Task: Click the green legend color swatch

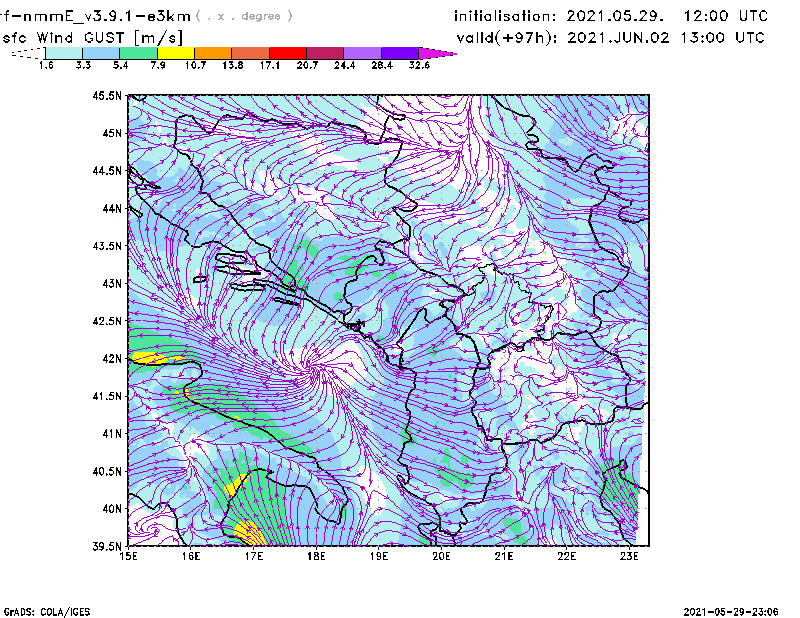Action: point(138,53)
